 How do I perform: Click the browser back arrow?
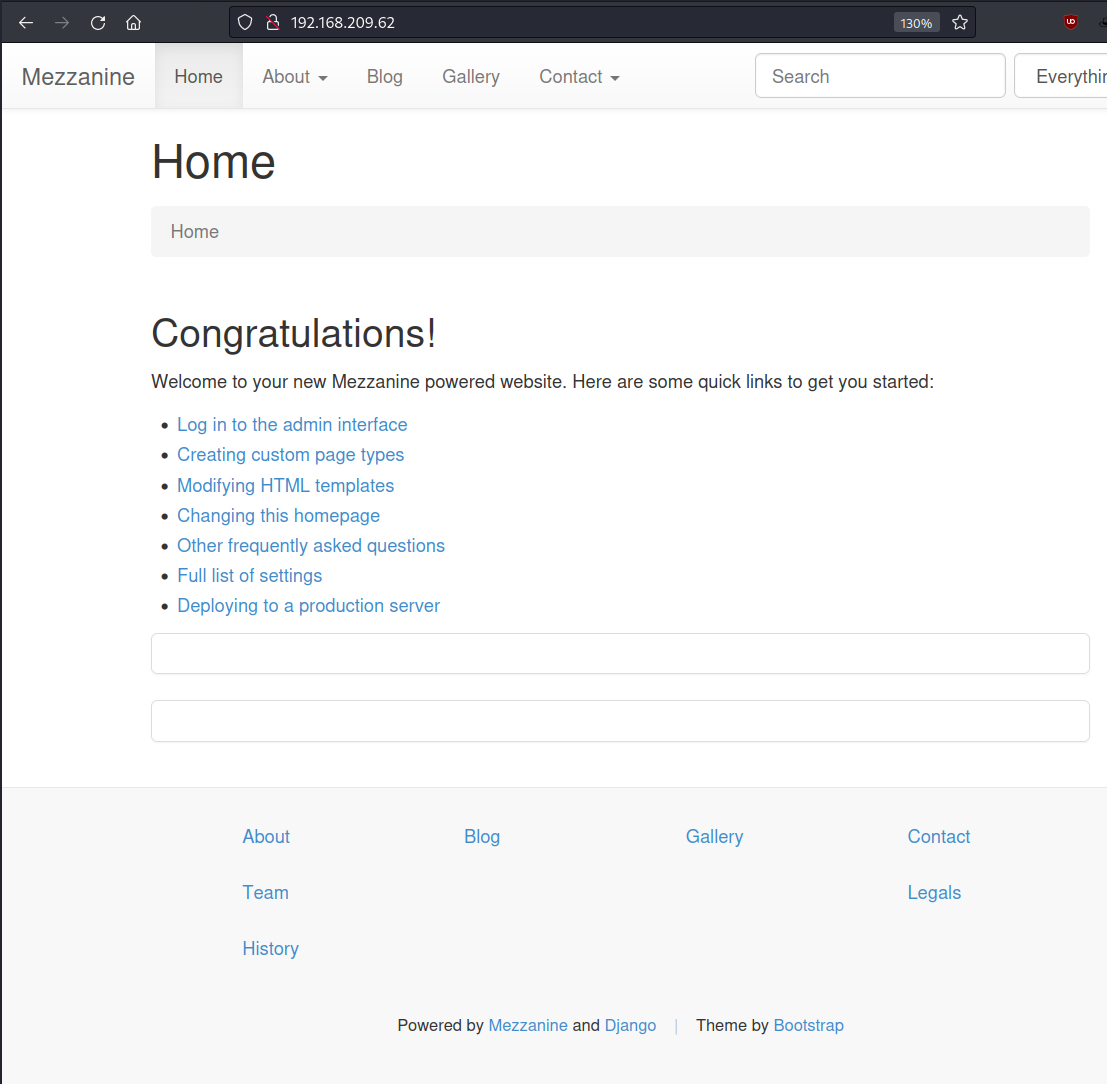(x=26, y=23)
